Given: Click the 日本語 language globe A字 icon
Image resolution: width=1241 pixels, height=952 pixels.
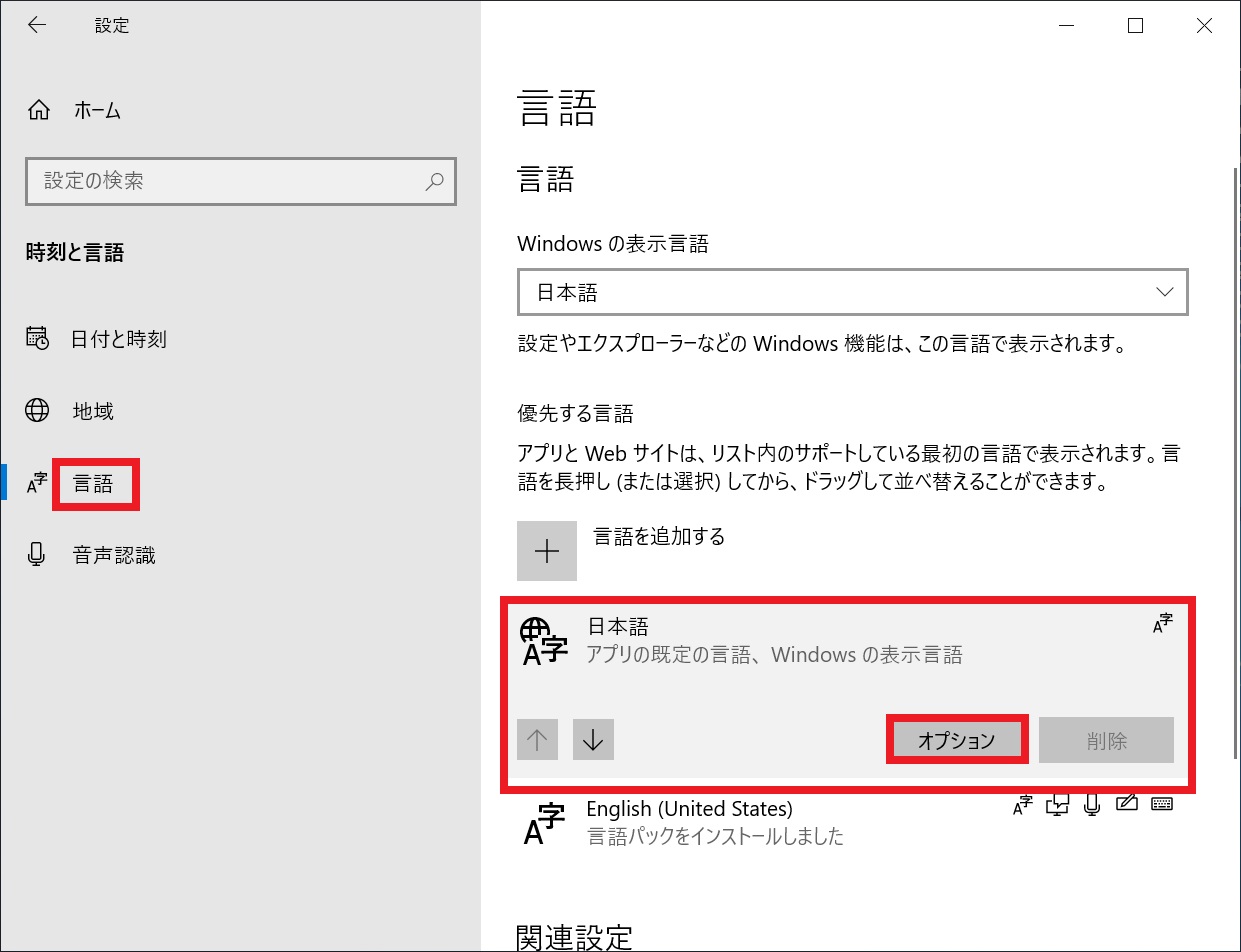Looking at the screenshot, I should (x=544, y=642).
